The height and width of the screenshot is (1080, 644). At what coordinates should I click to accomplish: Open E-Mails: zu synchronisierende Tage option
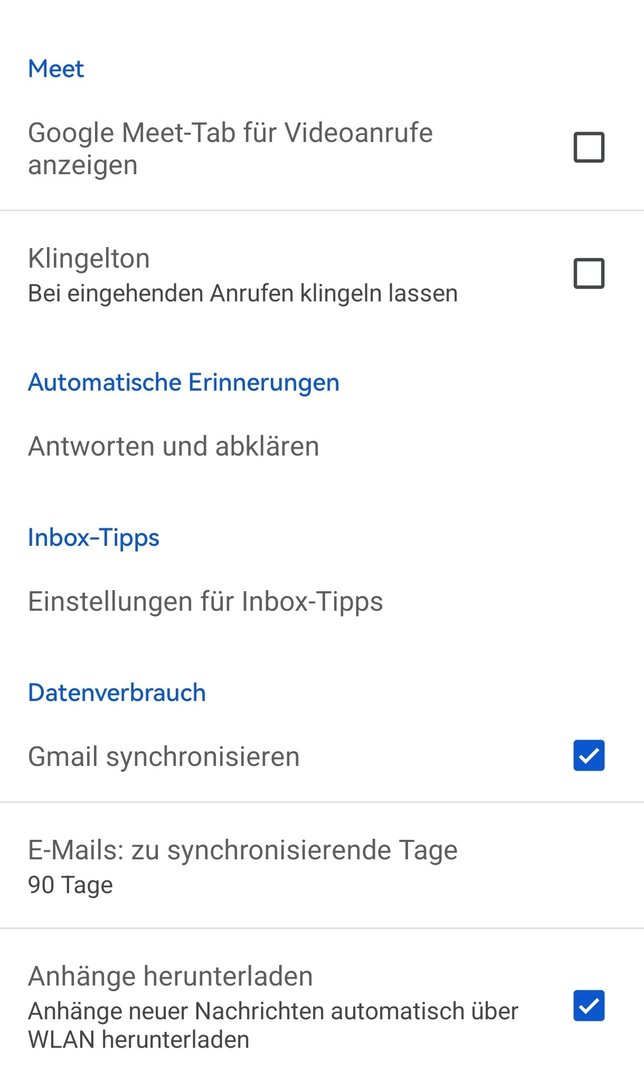pyautogui.click(x=242, y=850)
